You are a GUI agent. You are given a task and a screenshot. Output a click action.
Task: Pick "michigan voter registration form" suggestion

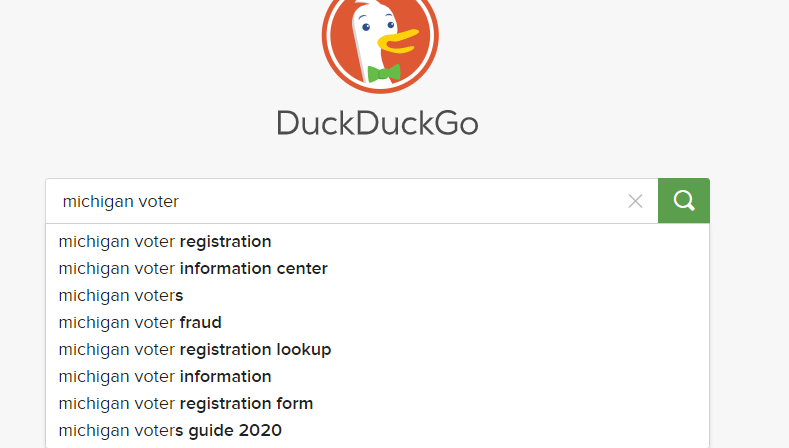tap(377, 404)
